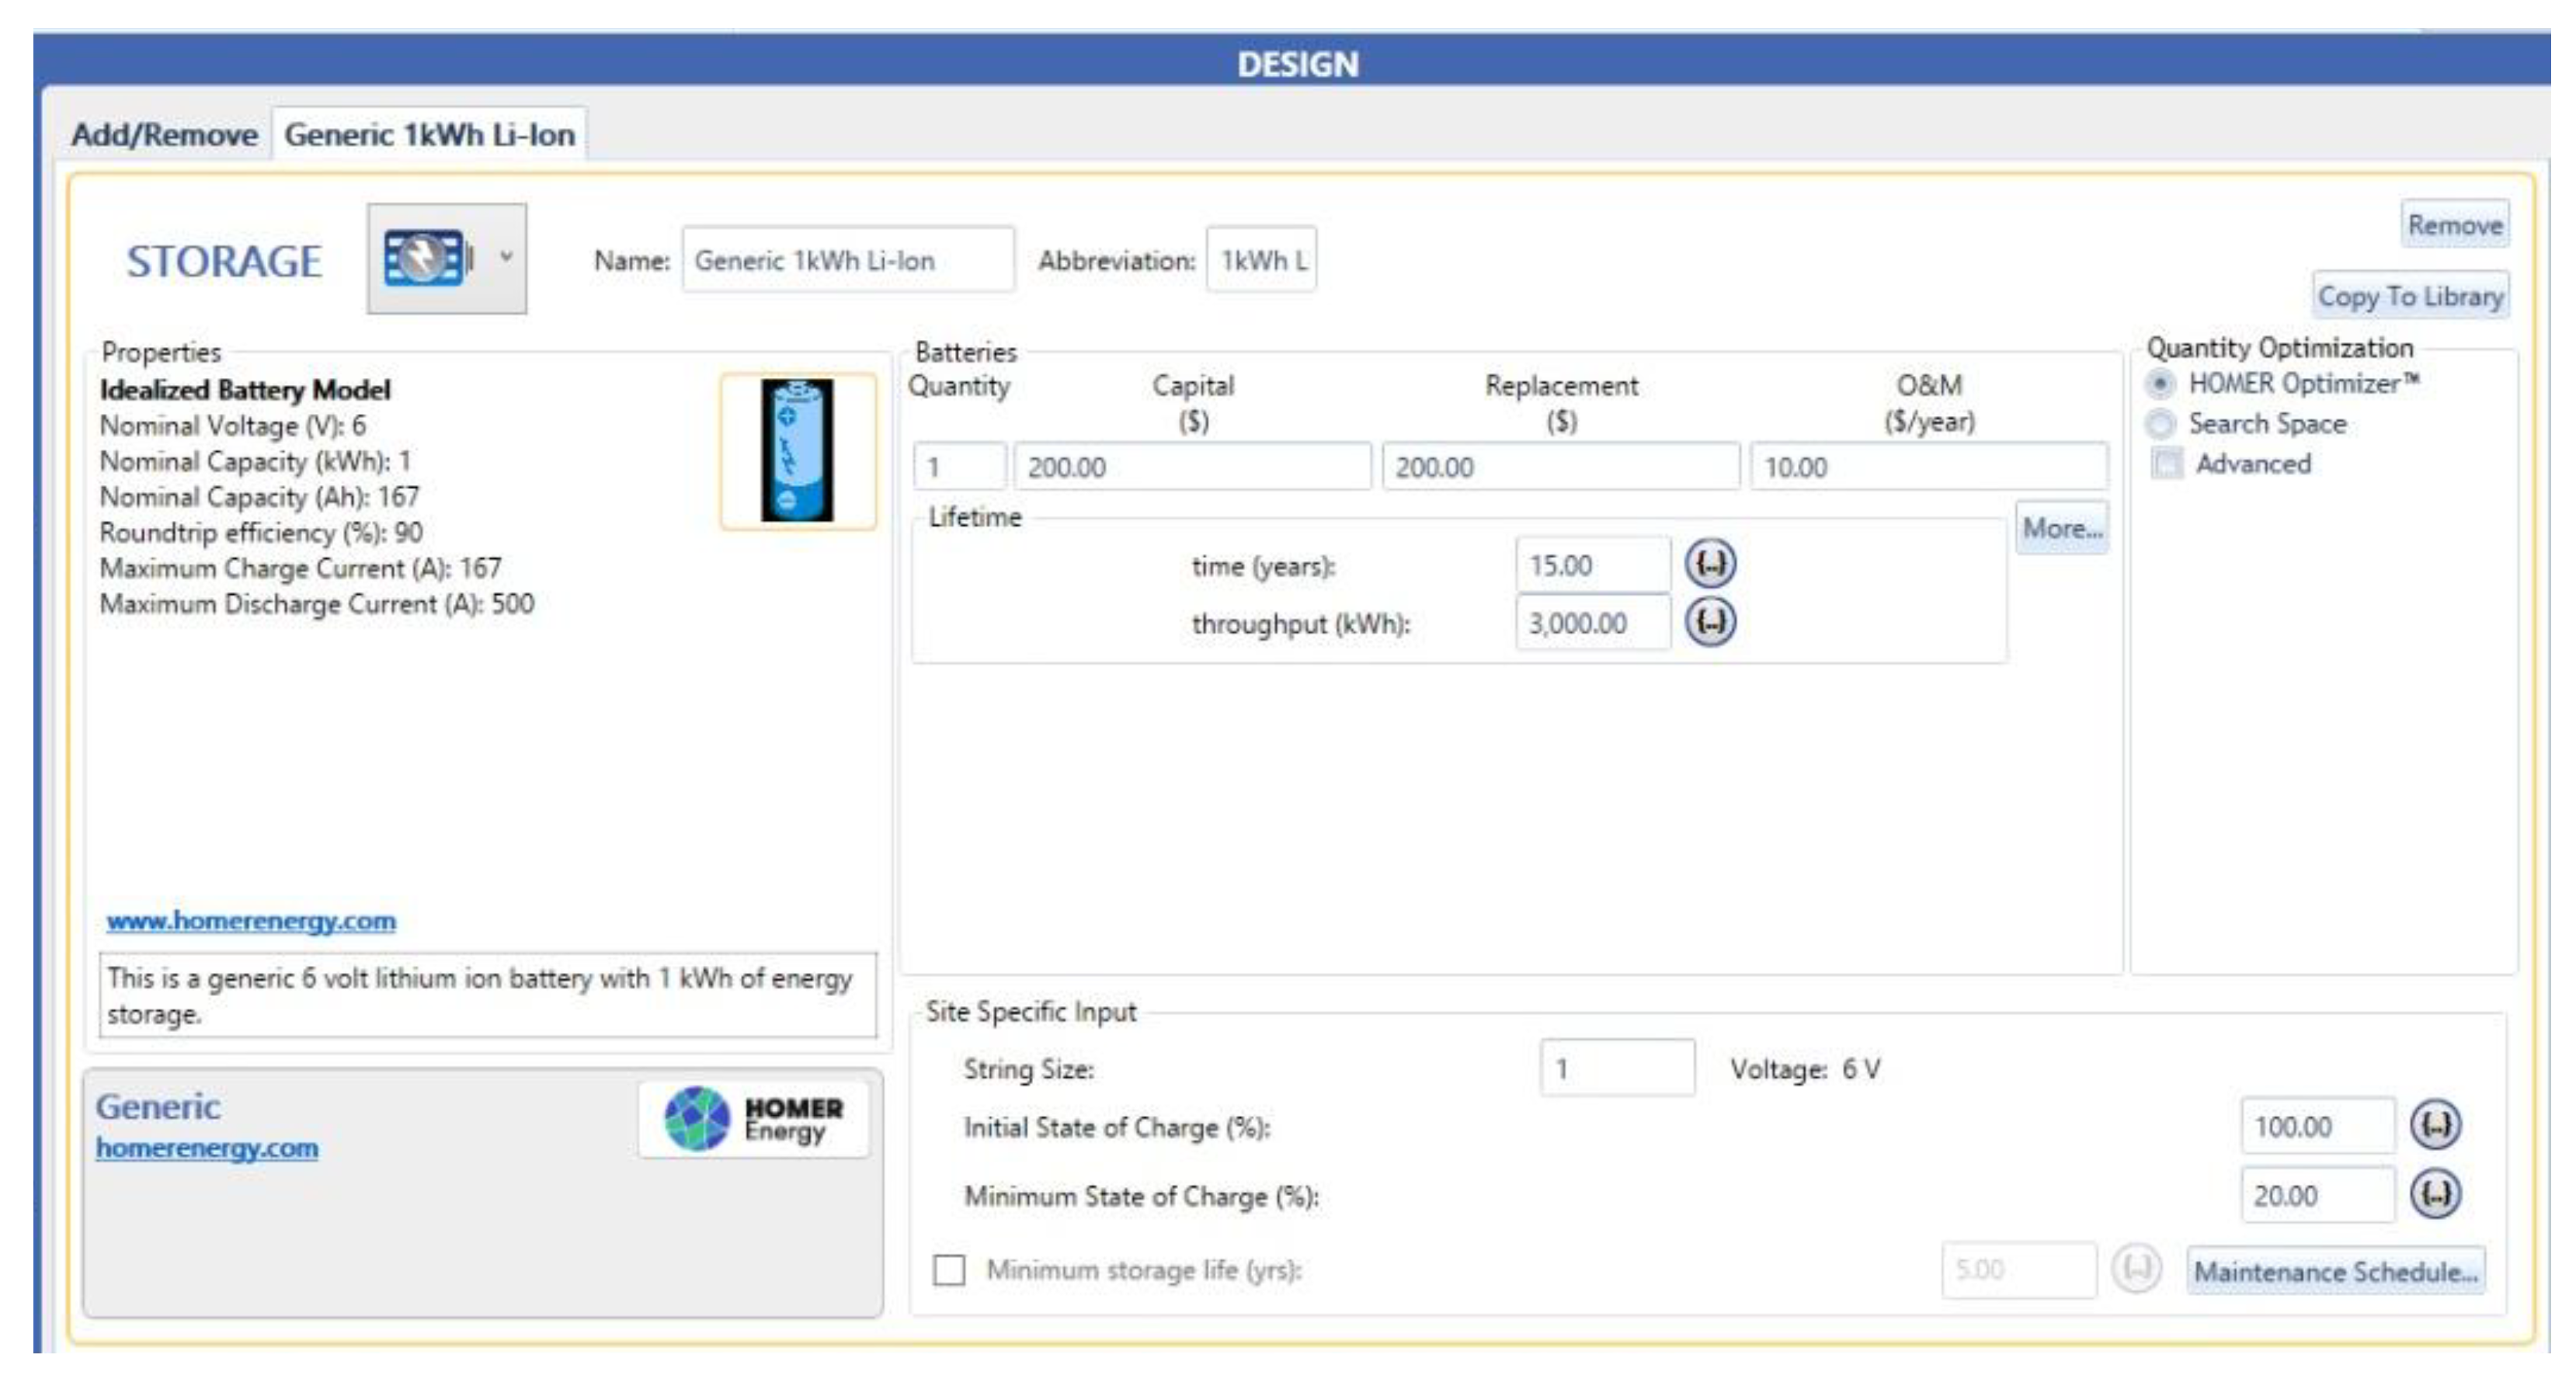Open the storage type dropdown arrow
Viewport: 2576px width, 1379px height.
pos(506,258)
